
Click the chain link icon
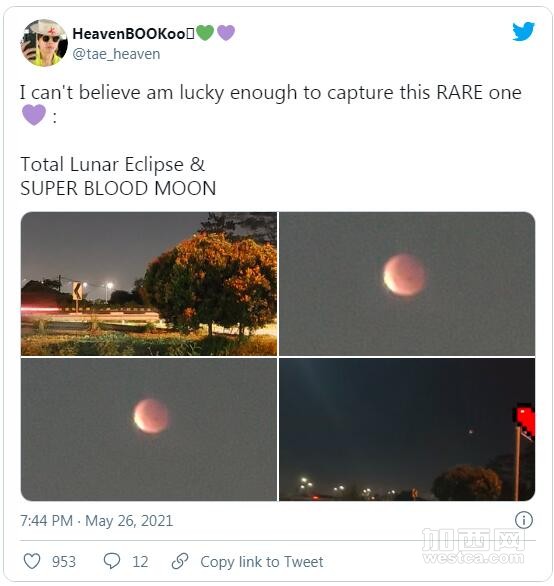click(180, 561)
